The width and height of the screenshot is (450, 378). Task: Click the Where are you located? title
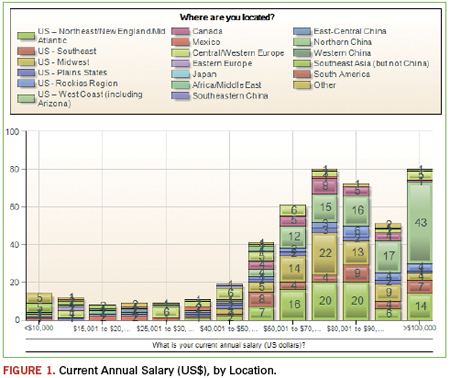(227, 17)
